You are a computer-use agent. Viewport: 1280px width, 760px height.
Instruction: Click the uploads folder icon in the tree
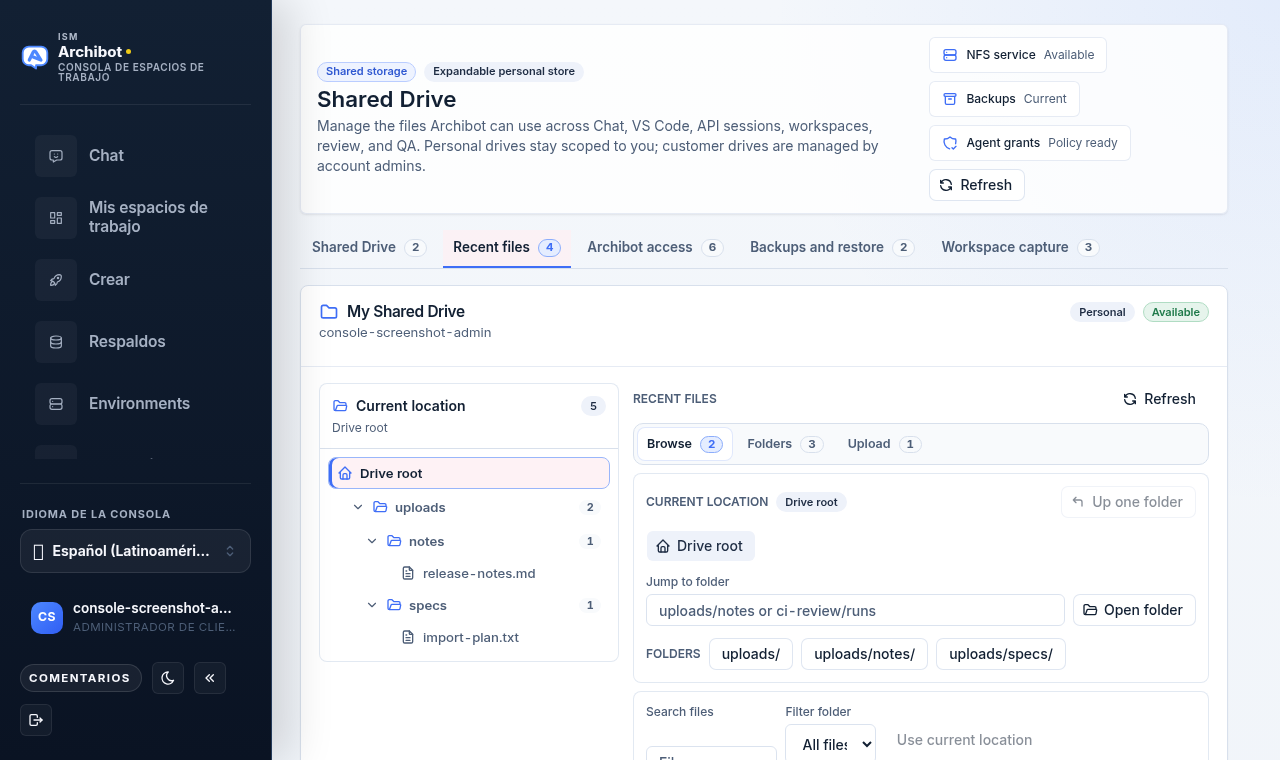tap(380, 508)
